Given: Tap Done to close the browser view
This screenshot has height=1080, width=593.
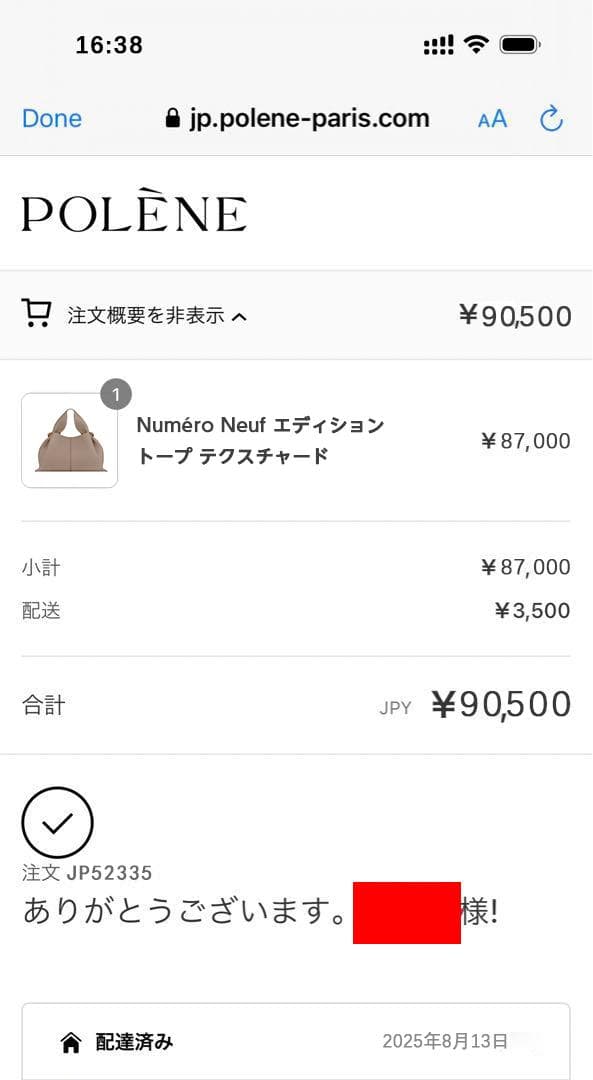Looking at the screenshot, I should pos(52,118).
